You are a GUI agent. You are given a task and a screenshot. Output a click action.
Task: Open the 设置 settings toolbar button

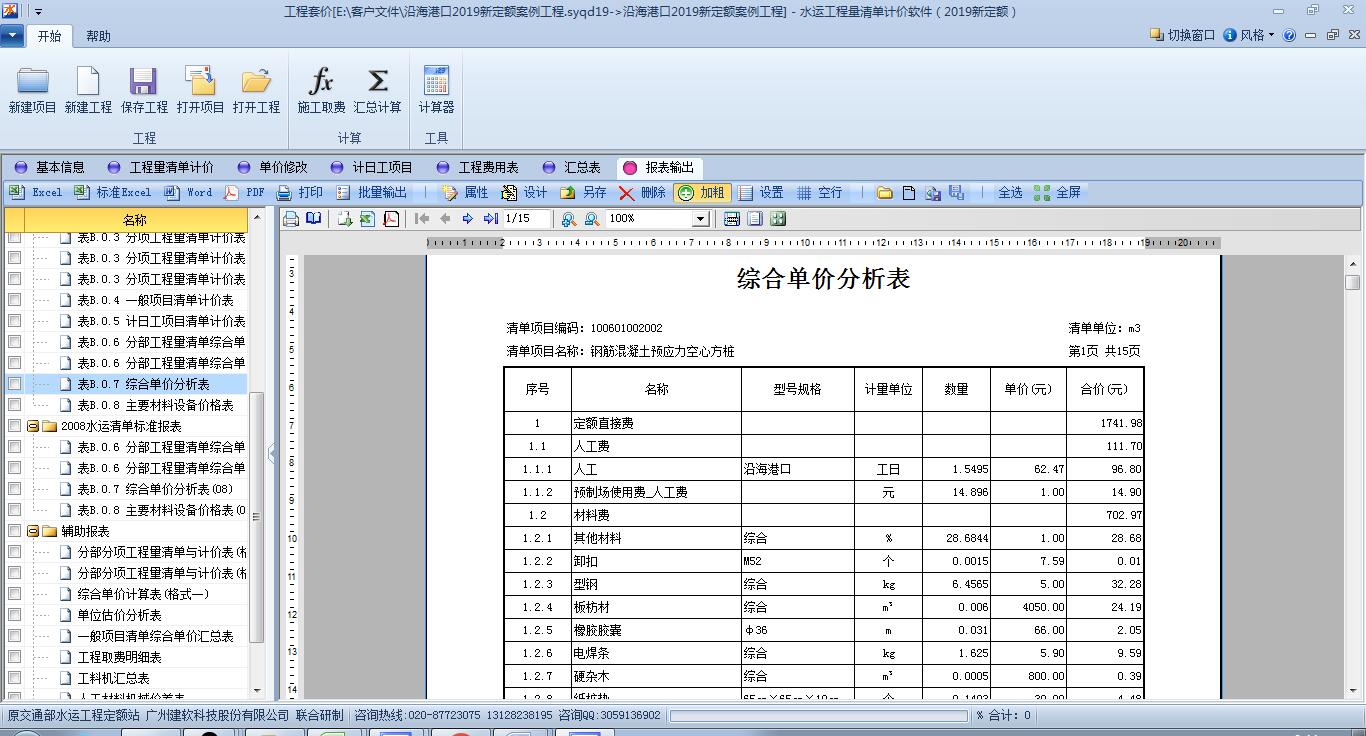tap(760, 192)
